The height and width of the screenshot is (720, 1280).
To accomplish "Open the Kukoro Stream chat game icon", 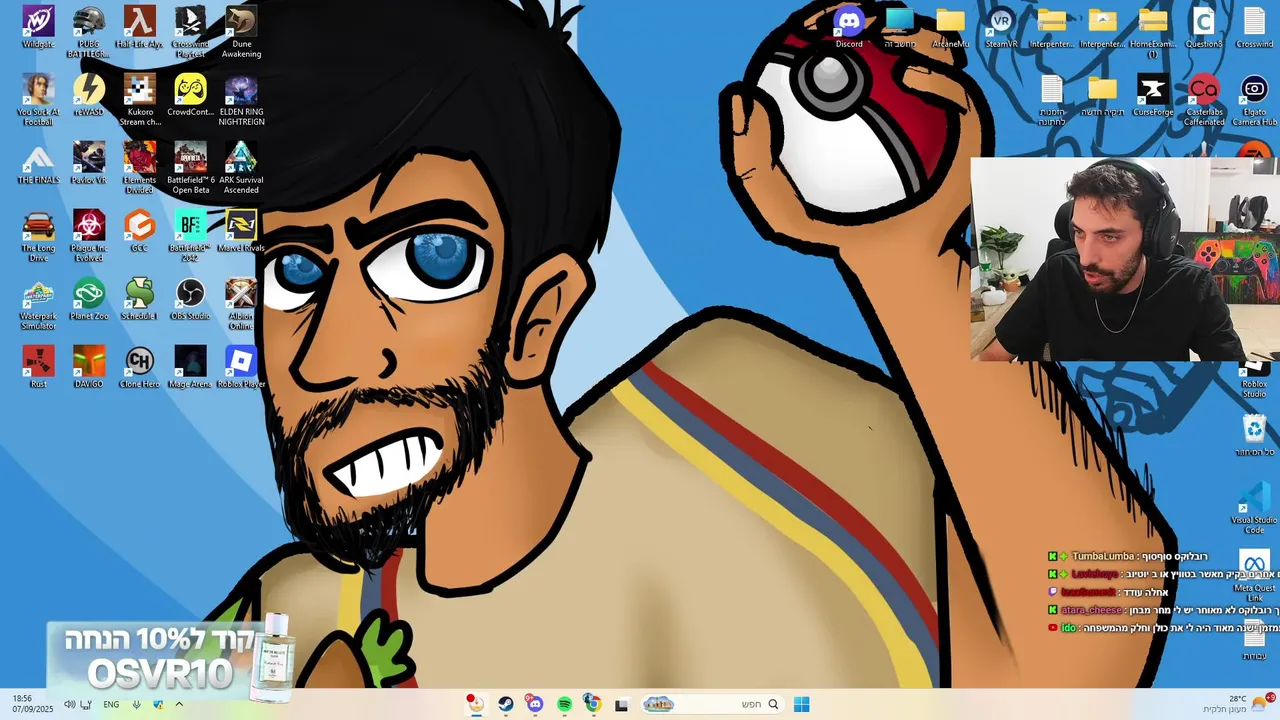I will pos(139,99).
